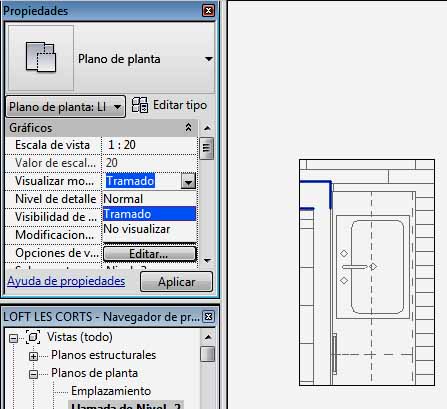Screen dimensions: 447x409
Task: Click the Aplicar button
Action: click(176, 282)
